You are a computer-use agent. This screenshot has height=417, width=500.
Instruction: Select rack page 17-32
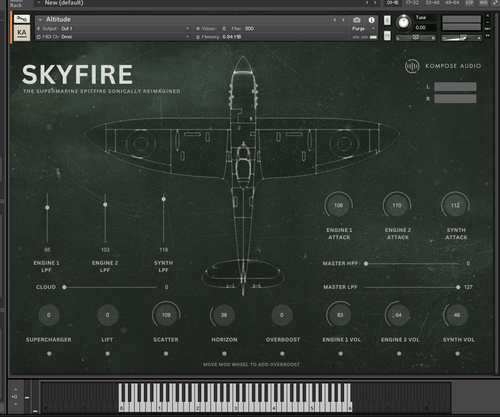click(x=412, y=3)
